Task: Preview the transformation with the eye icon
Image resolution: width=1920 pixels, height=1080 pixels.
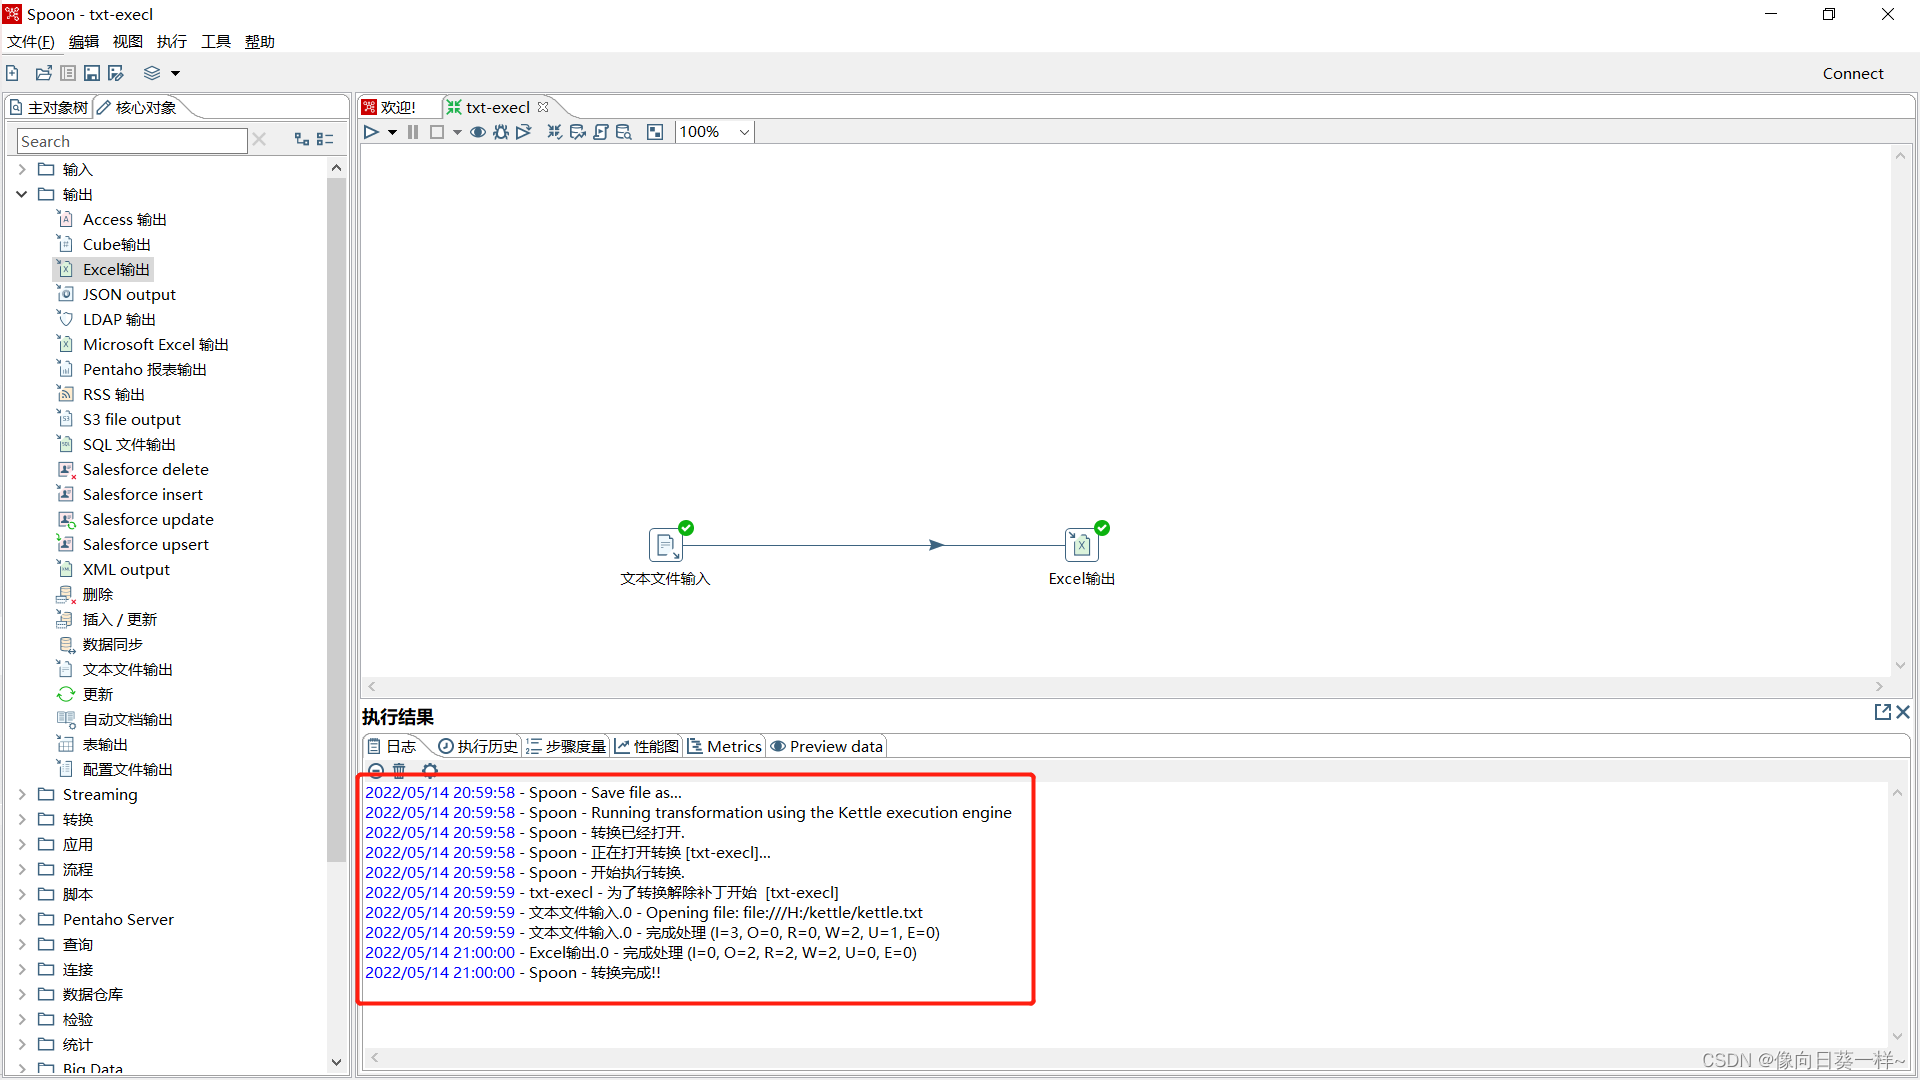Action: pos(478,131)
